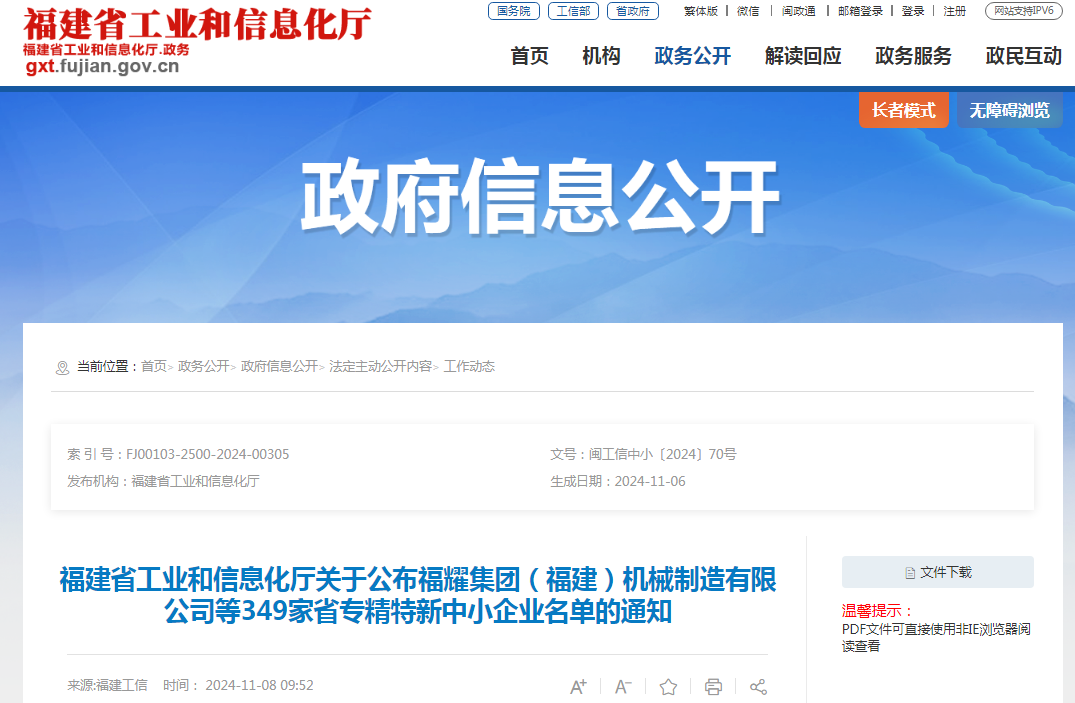Turn on 无障碍浏览 accessibility browsing
Screen dimensions: 1075x703
[x=1010, y=110]
